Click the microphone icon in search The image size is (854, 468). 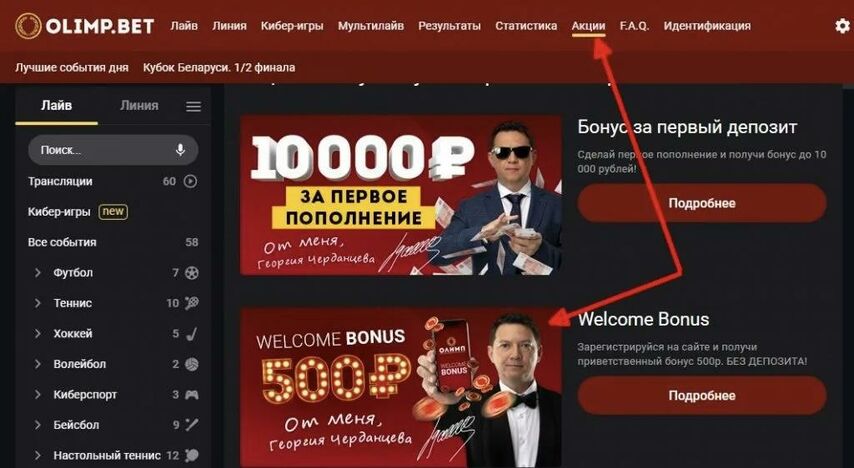click(180, 150)
